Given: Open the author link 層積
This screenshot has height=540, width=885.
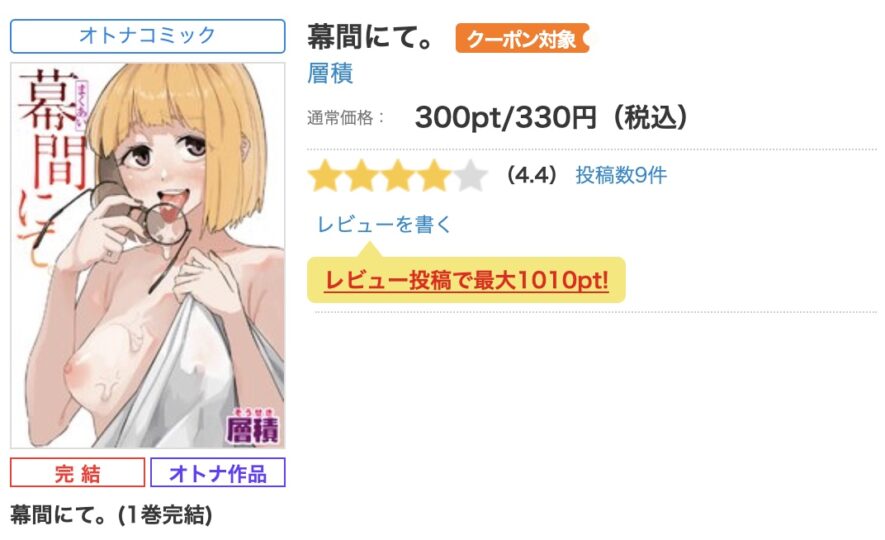Looking at the screenshot, I should (330, 73).
